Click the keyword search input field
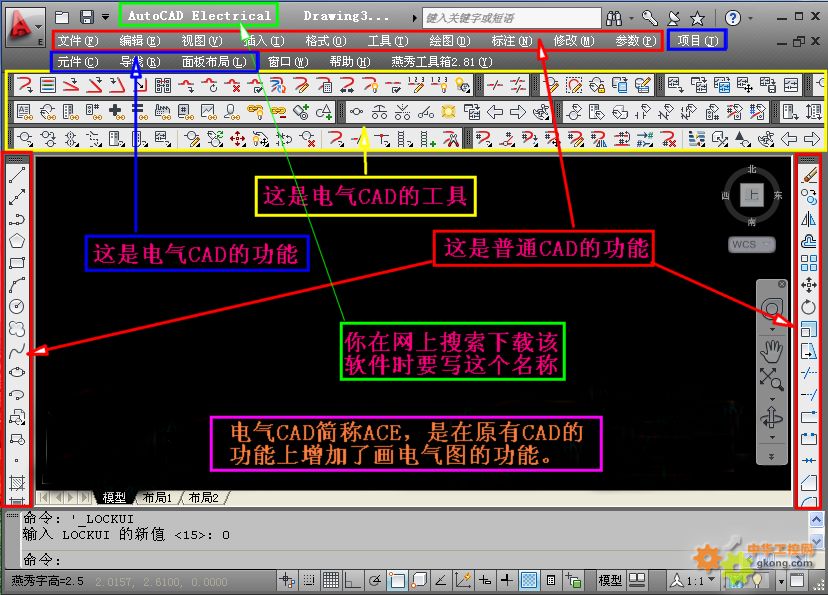 [512, 18]
